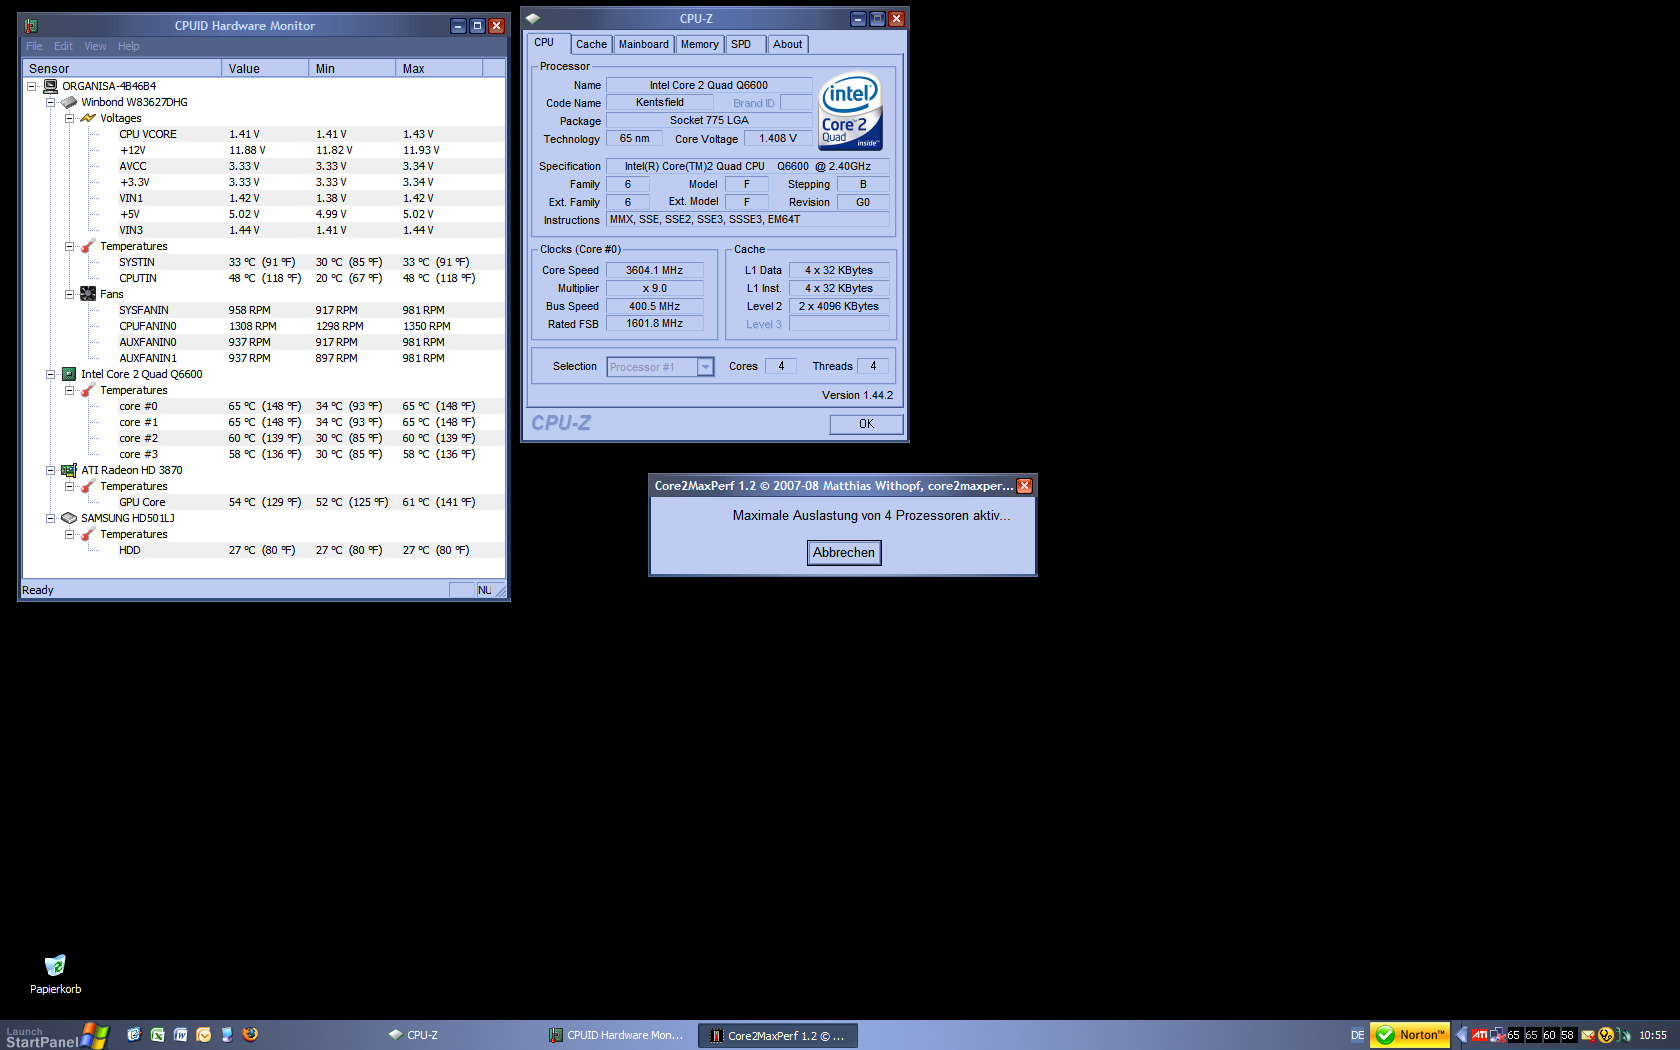This screenshot has width=1680, height=1050.
Task: Click the Norton status indicator in taskbar
Action: (1410, 1035)
